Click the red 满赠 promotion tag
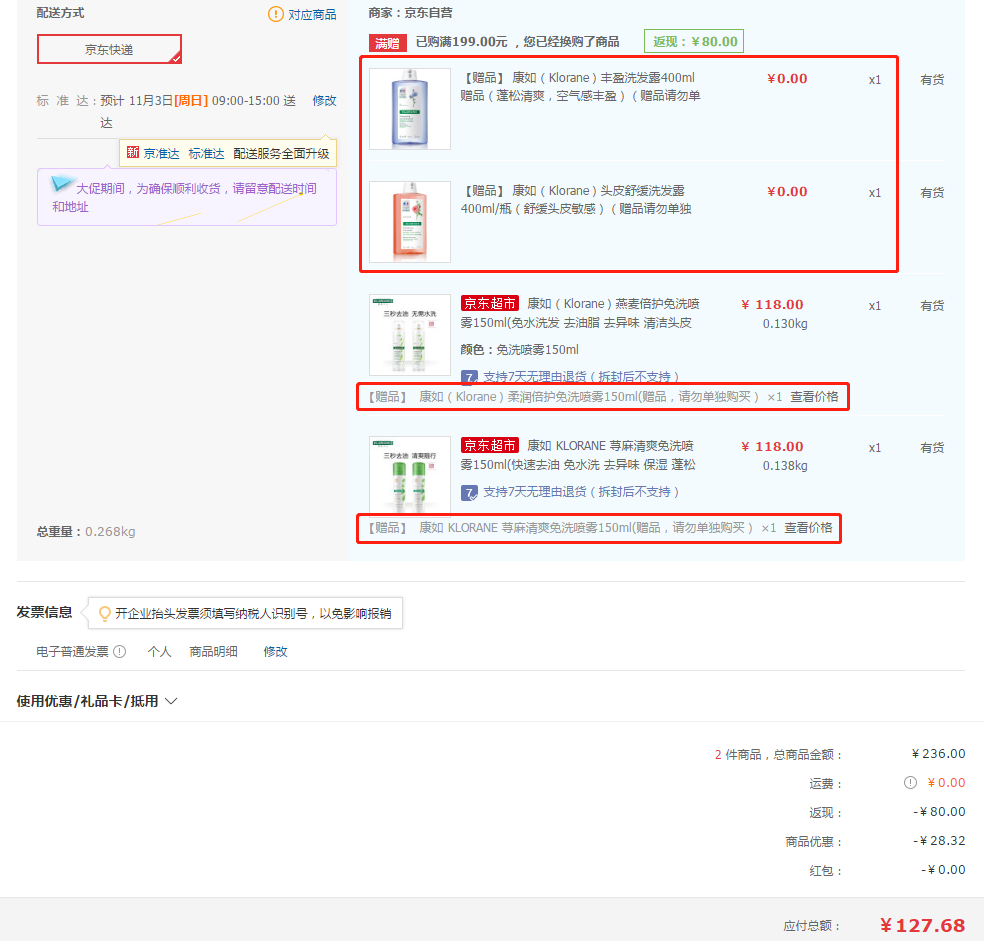The height and width of the screenshot is (941, 984). point(388,43)
